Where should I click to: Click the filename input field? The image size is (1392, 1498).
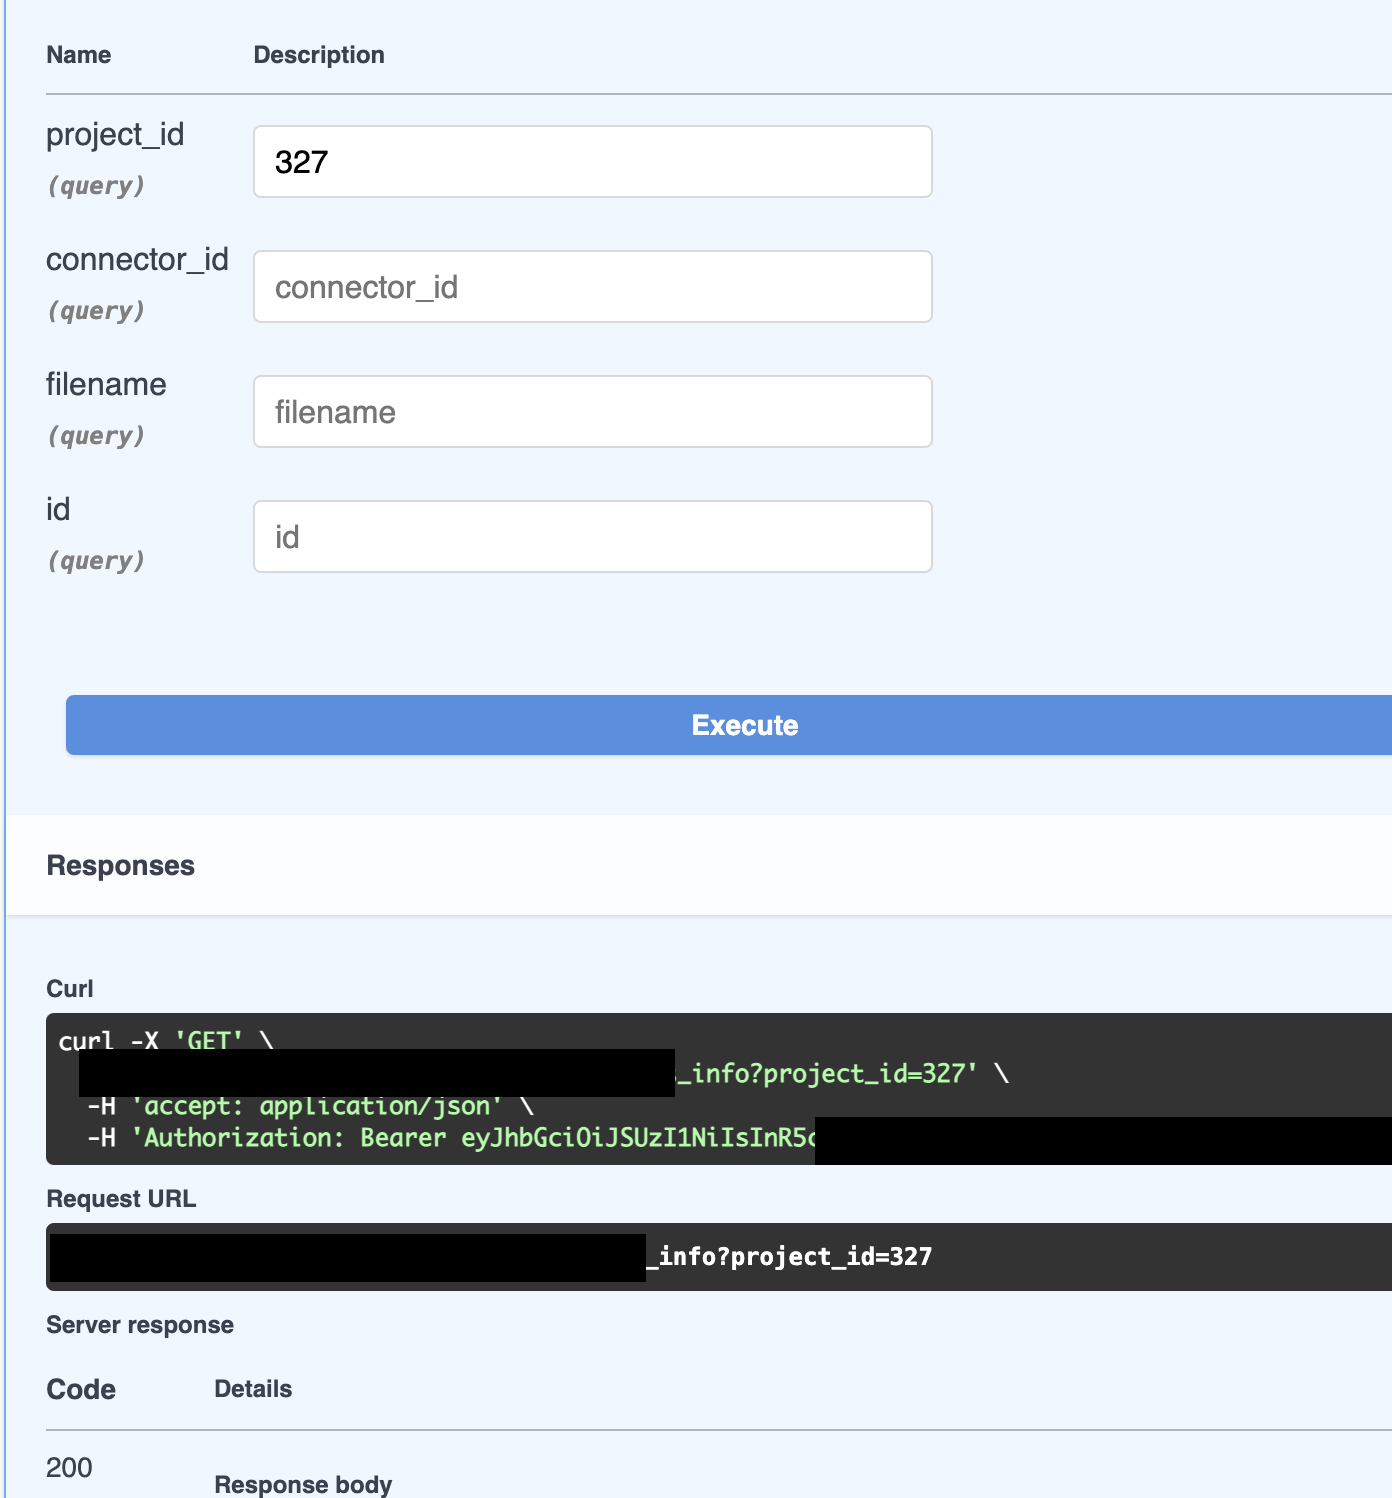592,411
